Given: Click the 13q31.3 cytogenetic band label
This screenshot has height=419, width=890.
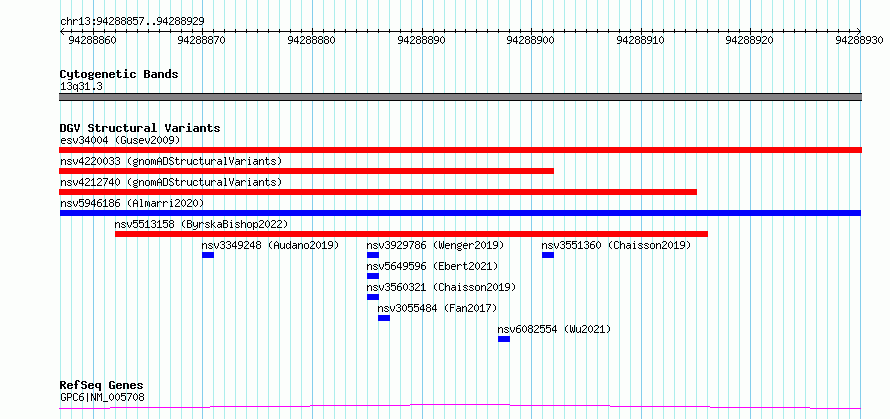Looking at the screenshot, I should pos(81,87).
